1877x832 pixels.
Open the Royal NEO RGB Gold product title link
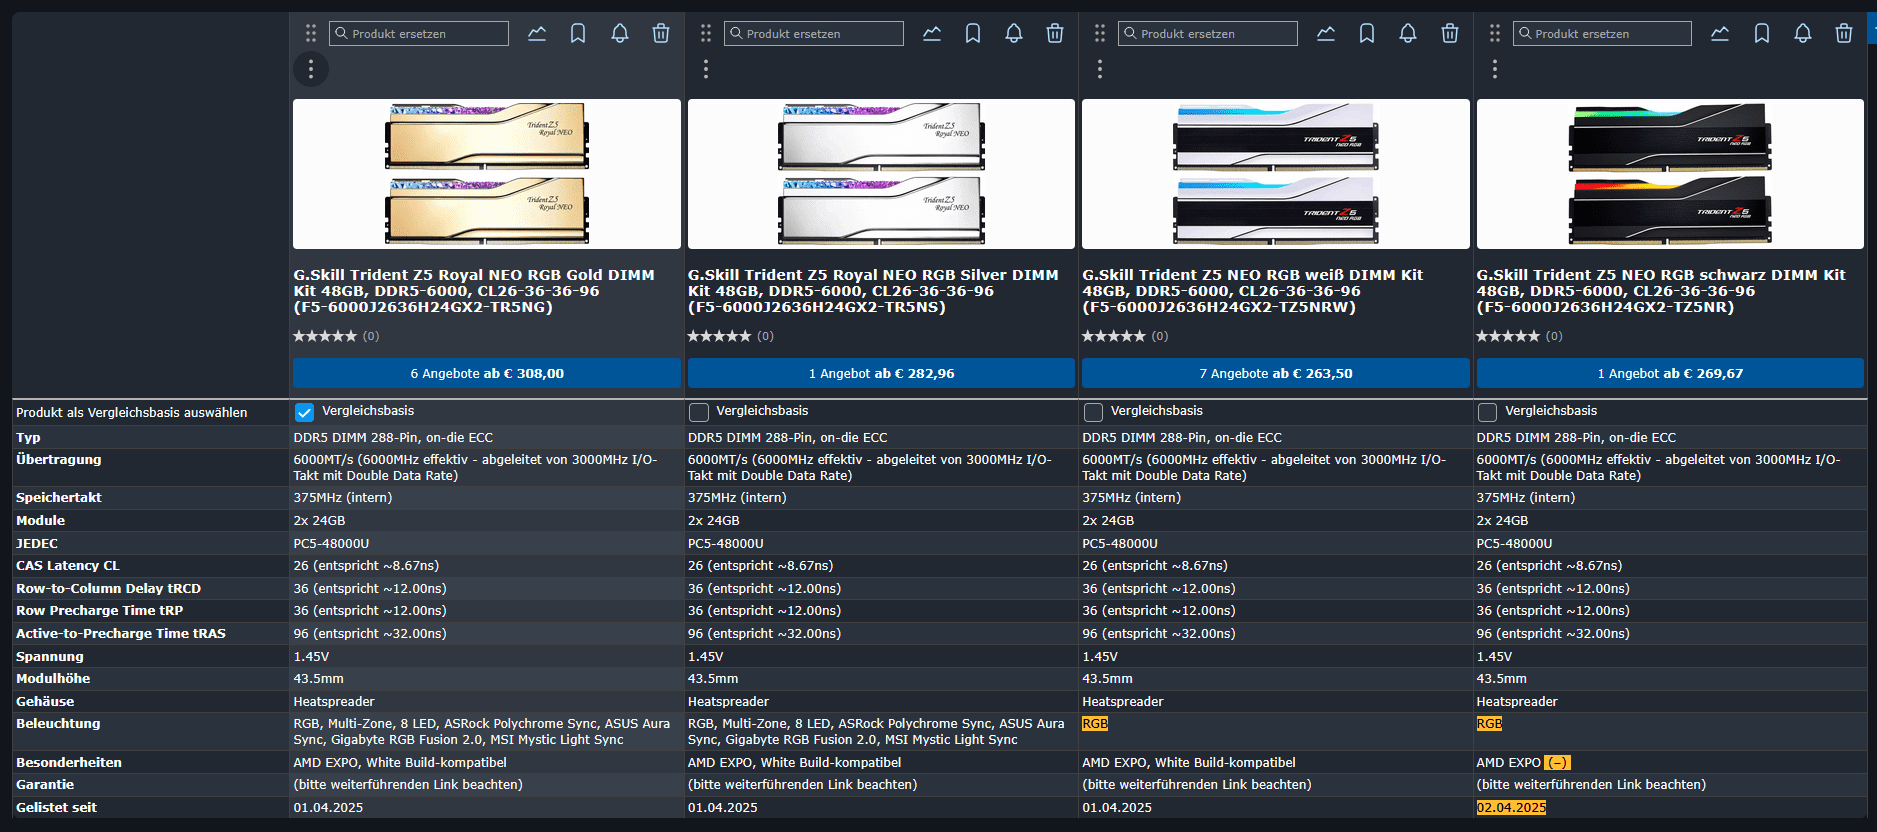[x=474, y=291]
